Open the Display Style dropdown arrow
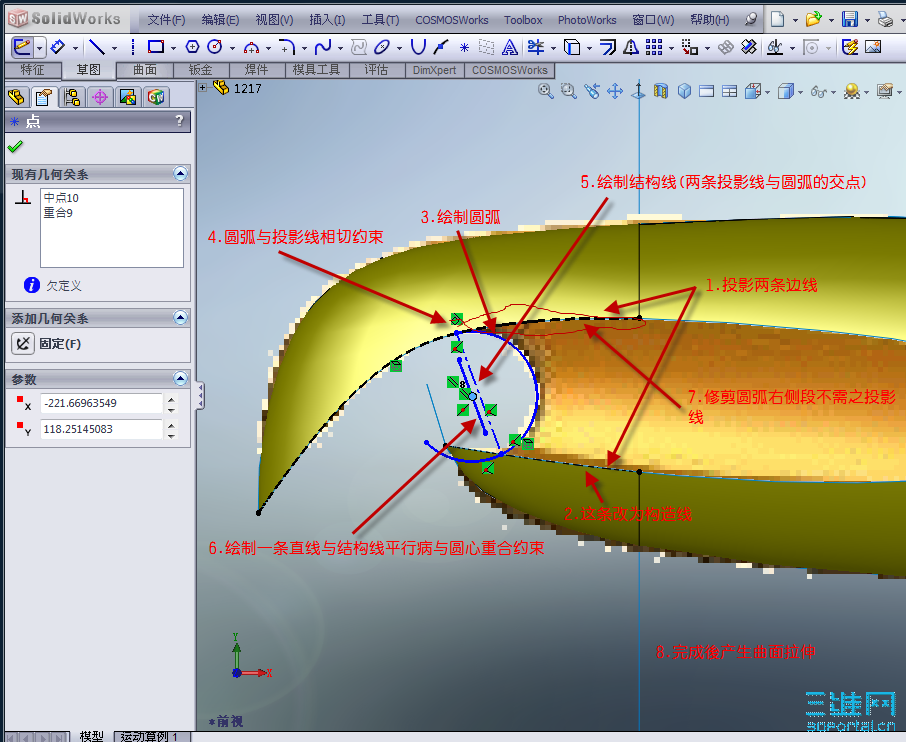 800,91
